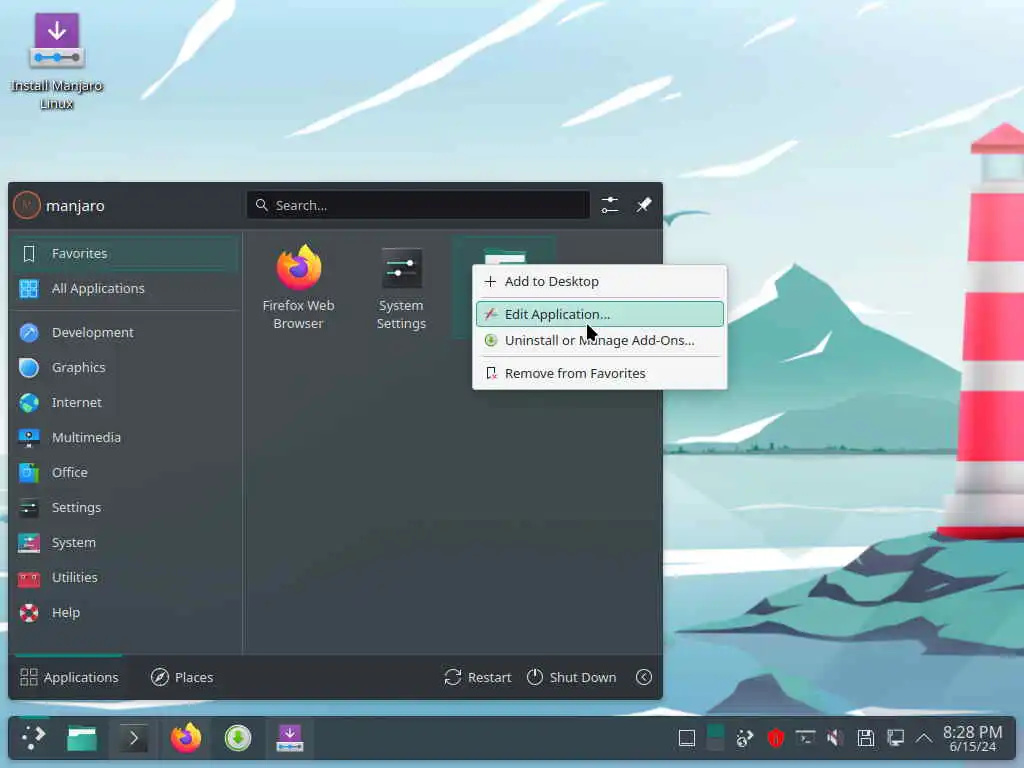Viewport: 1024px width, 768px height.
Task: Open the terminal dropdown tray icon
Action: click(x=805, y=739)
